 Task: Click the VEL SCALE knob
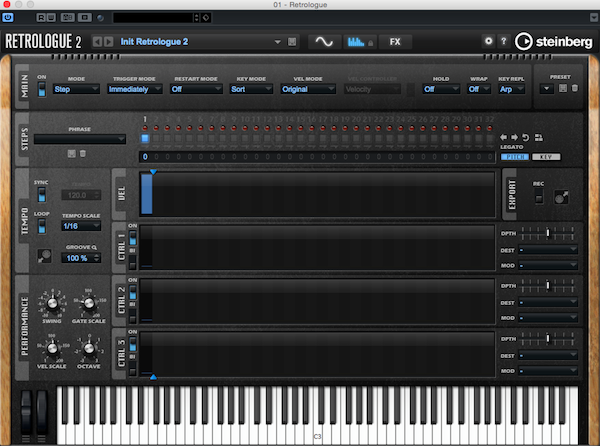52,348
